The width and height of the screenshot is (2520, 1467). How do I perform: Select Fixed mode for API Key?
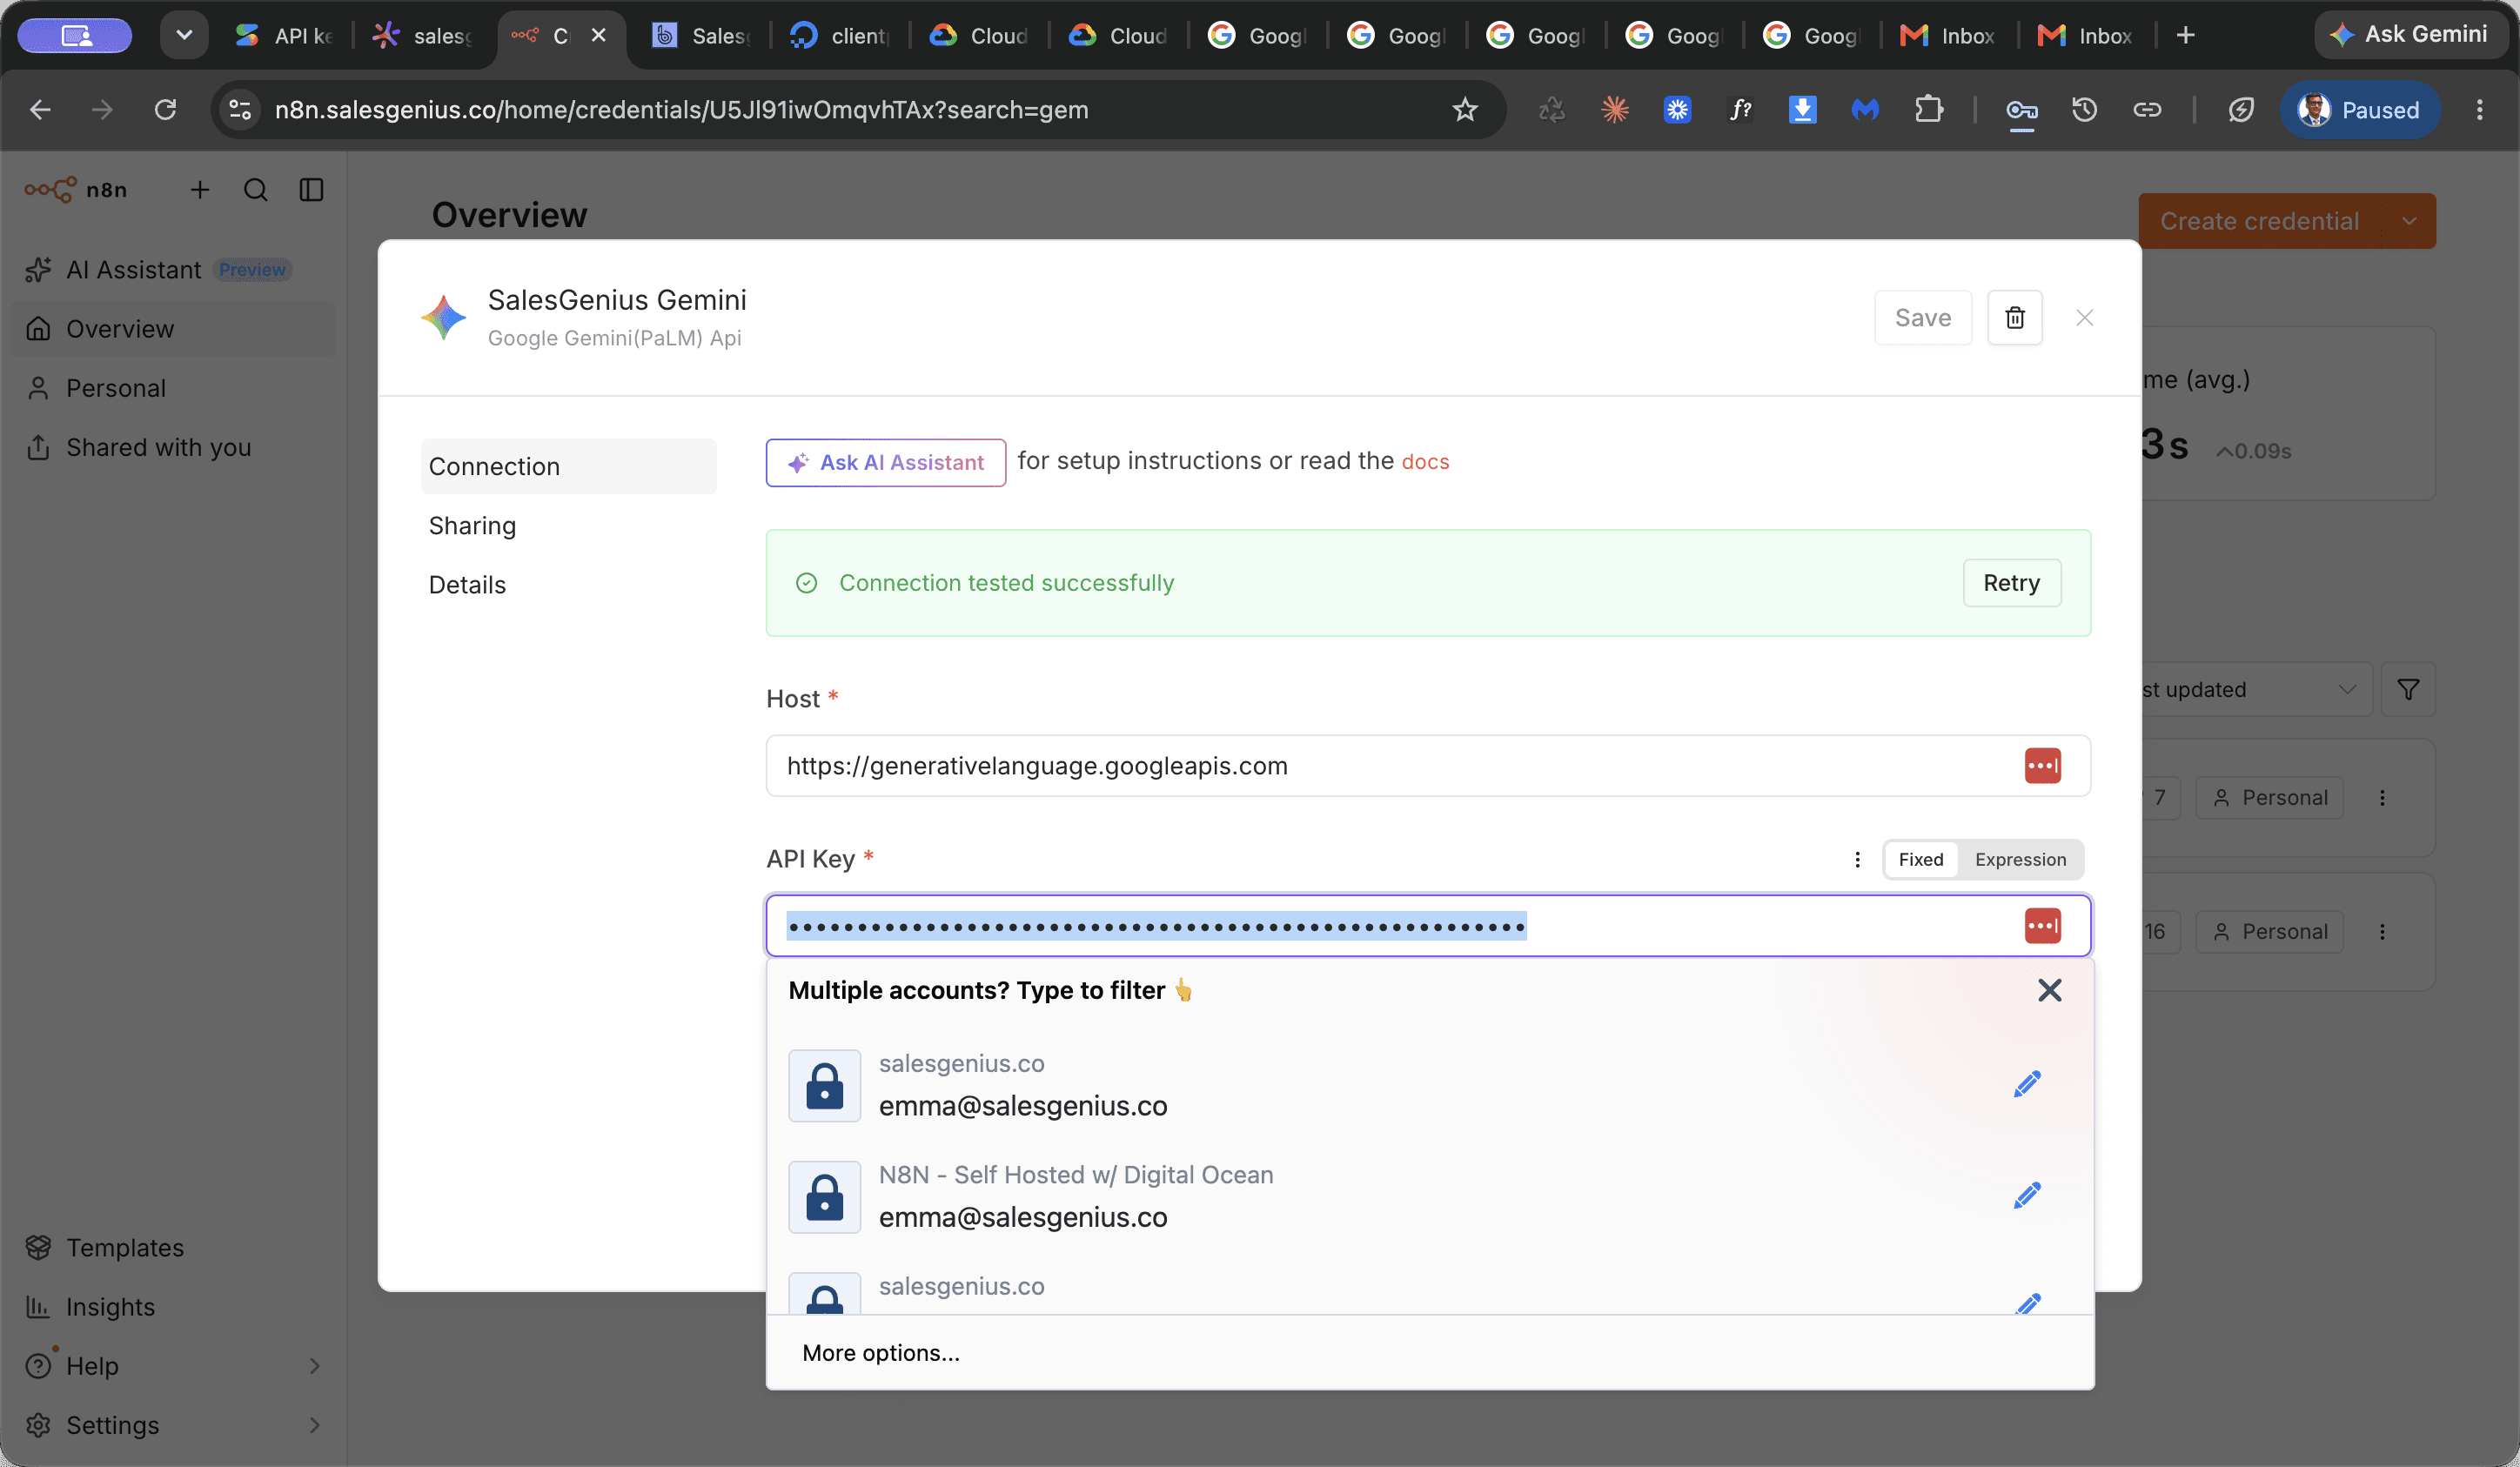(1920, 860)
